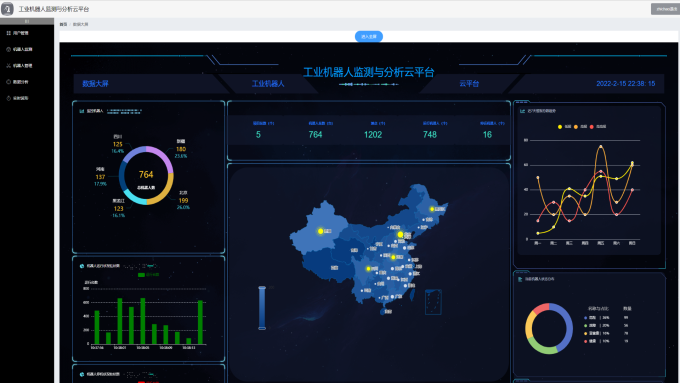Click the pie icon of the bottom-left cut-off panel

pyautogui.click(x=82, y=374)
